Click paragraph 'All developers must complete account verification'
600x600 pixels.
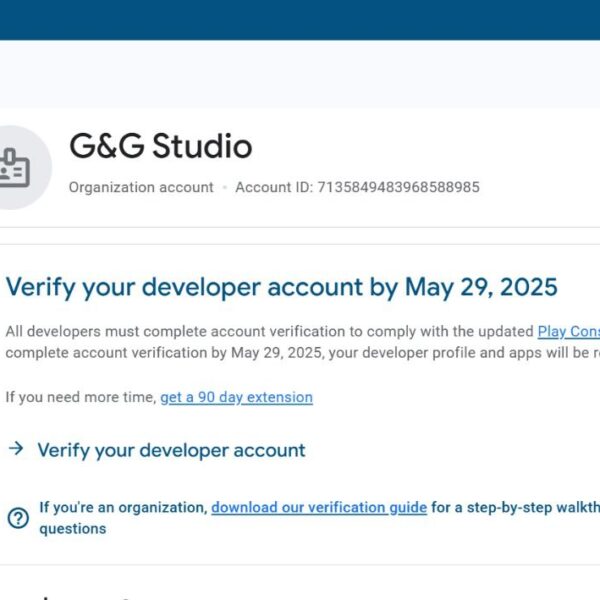click(303, 342)
